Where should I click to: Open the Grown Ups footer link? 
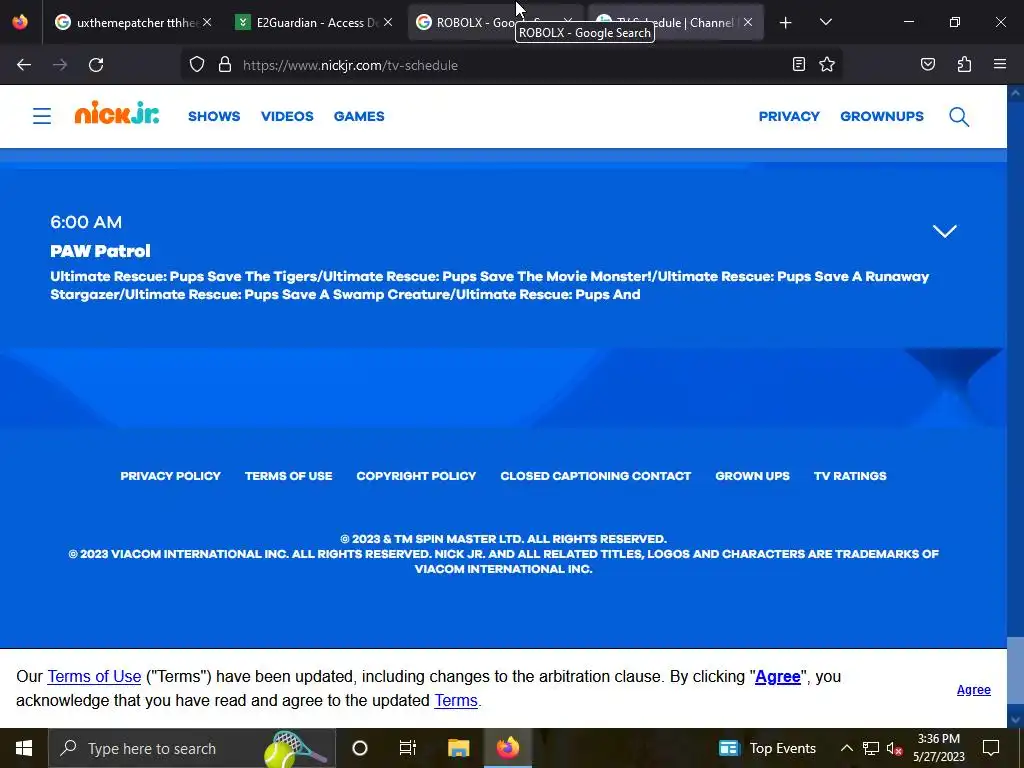click(752, 476)
